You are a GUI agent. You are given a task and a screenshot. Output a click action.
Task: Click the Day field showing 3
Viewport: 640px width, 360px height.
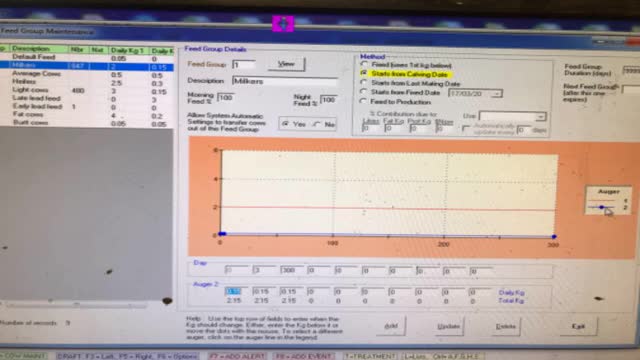point(263,270)
